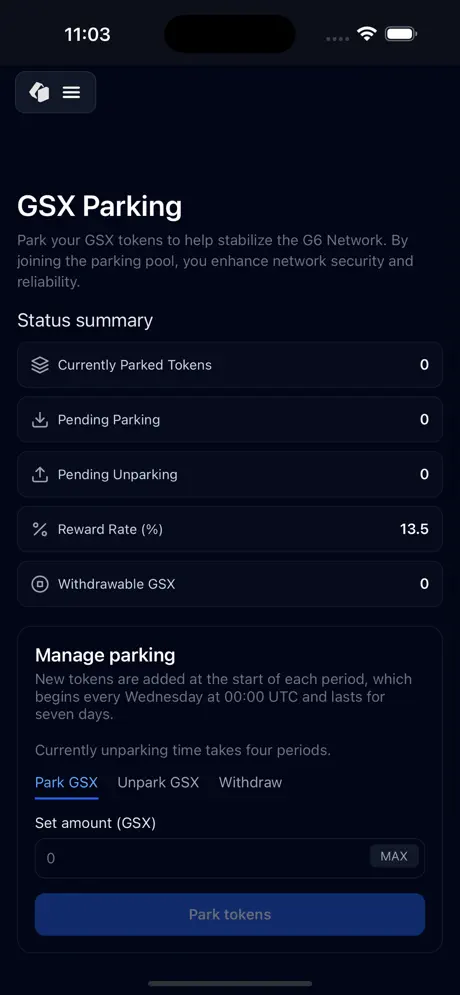The image size is (460, 995).
Task: Click the download icon beside Pending Parking
Action: pyautogui.click(x=40, y=419)
